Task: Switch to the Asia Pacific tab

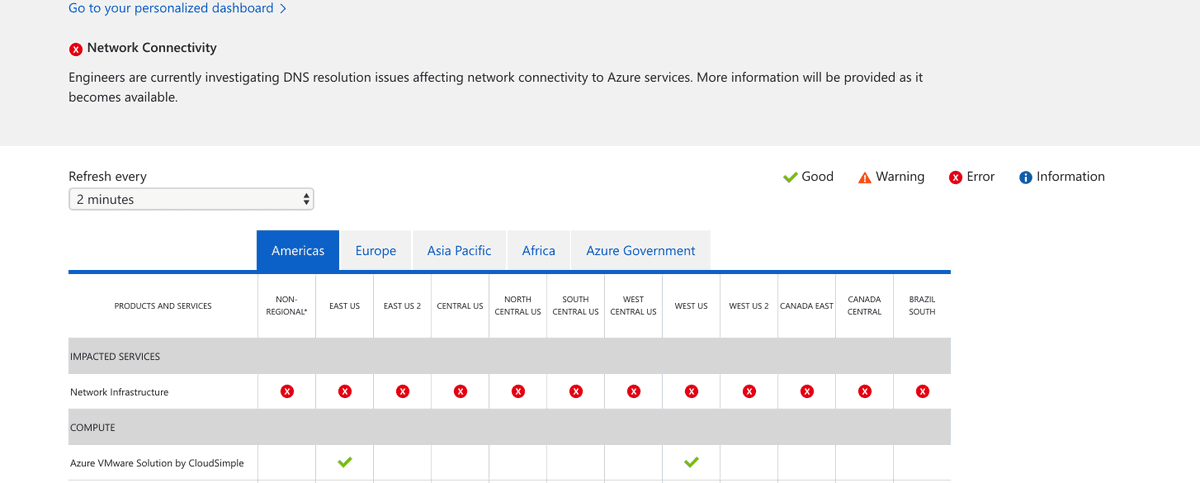Action: tap(459, 250)
